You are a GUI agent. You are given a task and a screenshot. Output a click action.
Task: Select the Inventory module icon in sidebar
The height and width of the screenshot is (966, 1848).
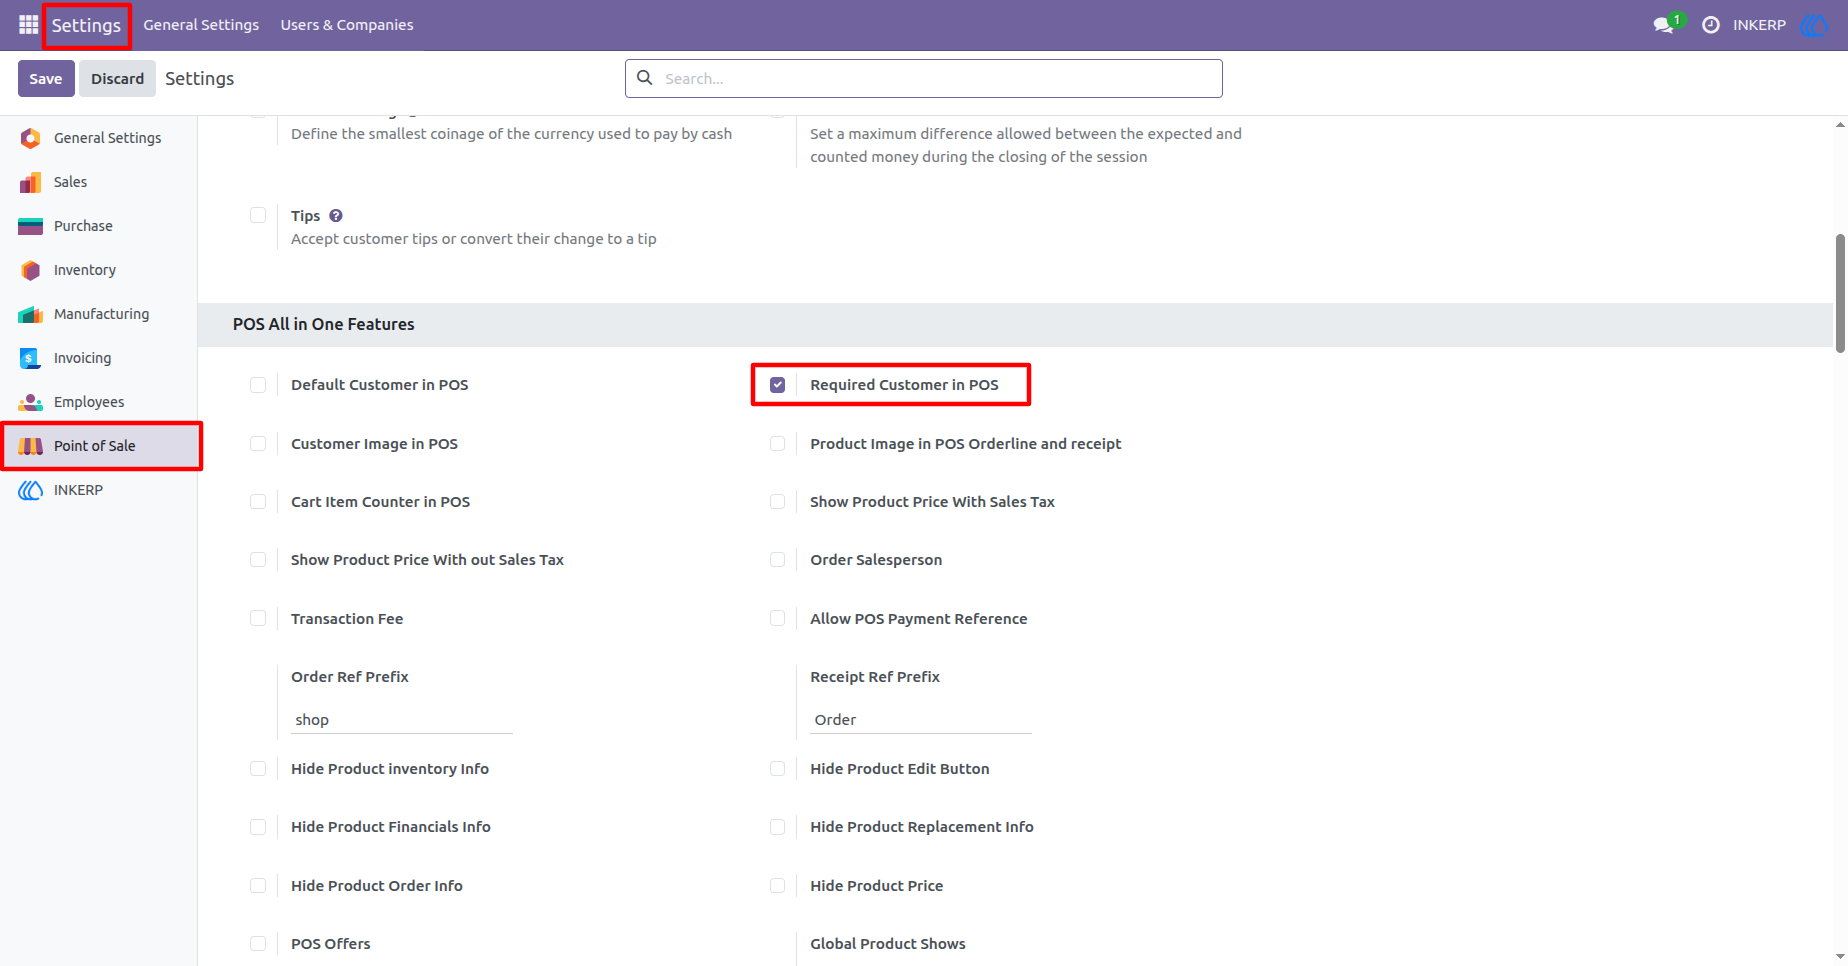[31, 270]
